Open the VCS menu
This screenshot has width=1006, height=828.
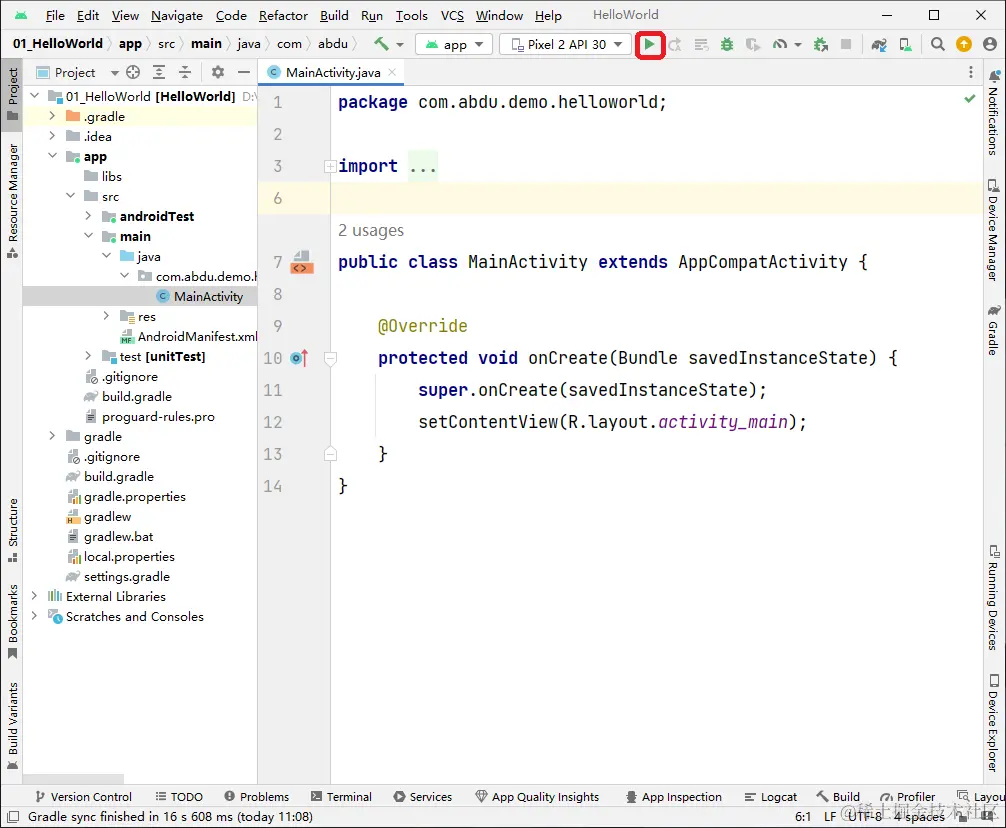452,15
